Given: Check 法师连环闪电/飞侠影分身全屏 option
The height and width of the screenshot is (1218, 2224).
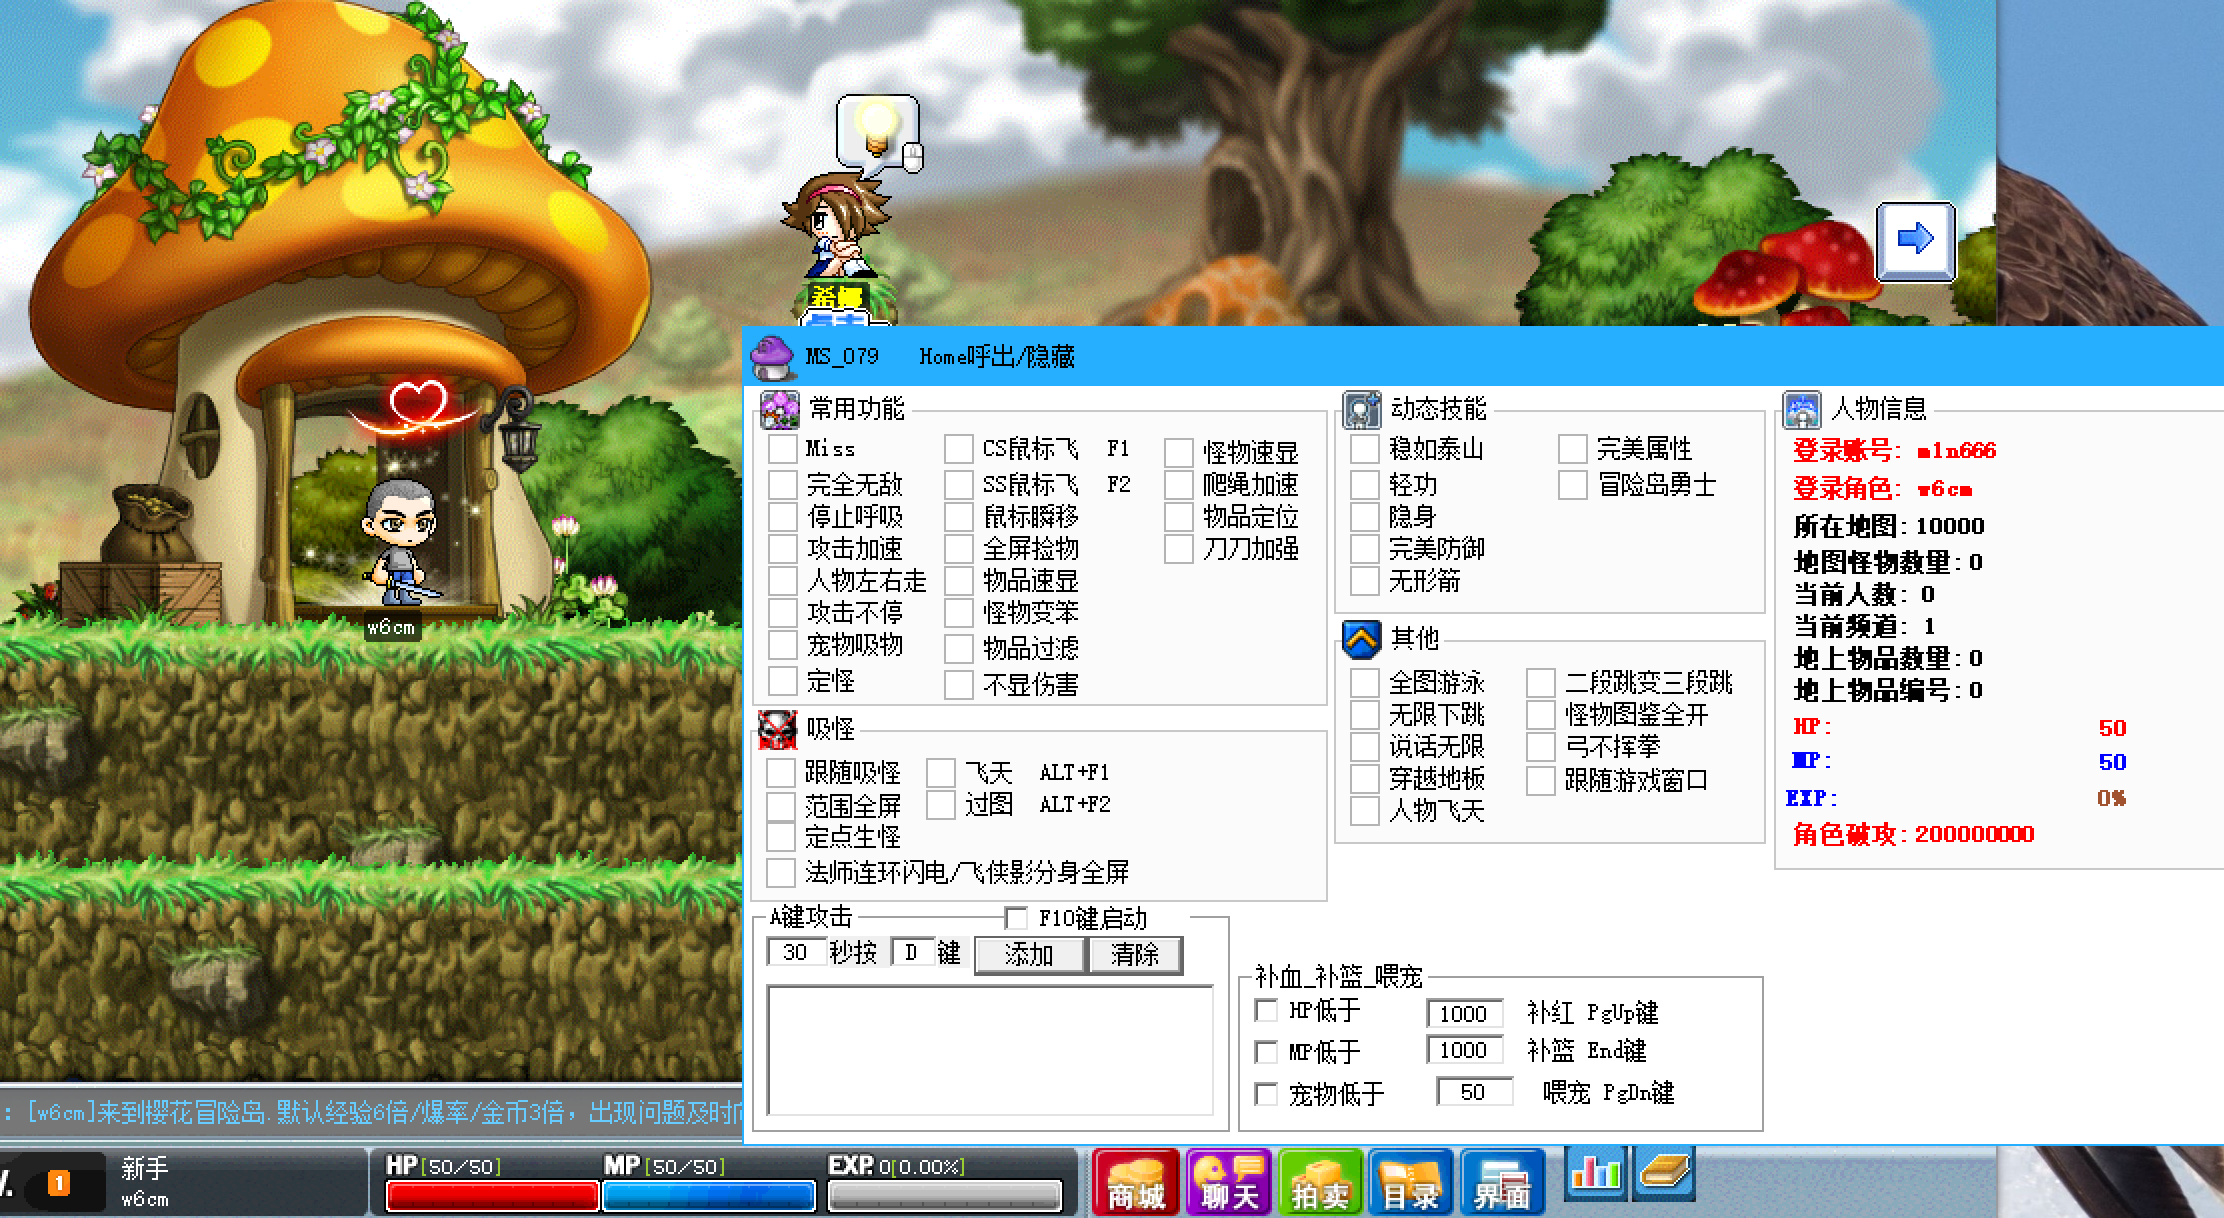Looking at the screenshot, I should pos(781,873).
